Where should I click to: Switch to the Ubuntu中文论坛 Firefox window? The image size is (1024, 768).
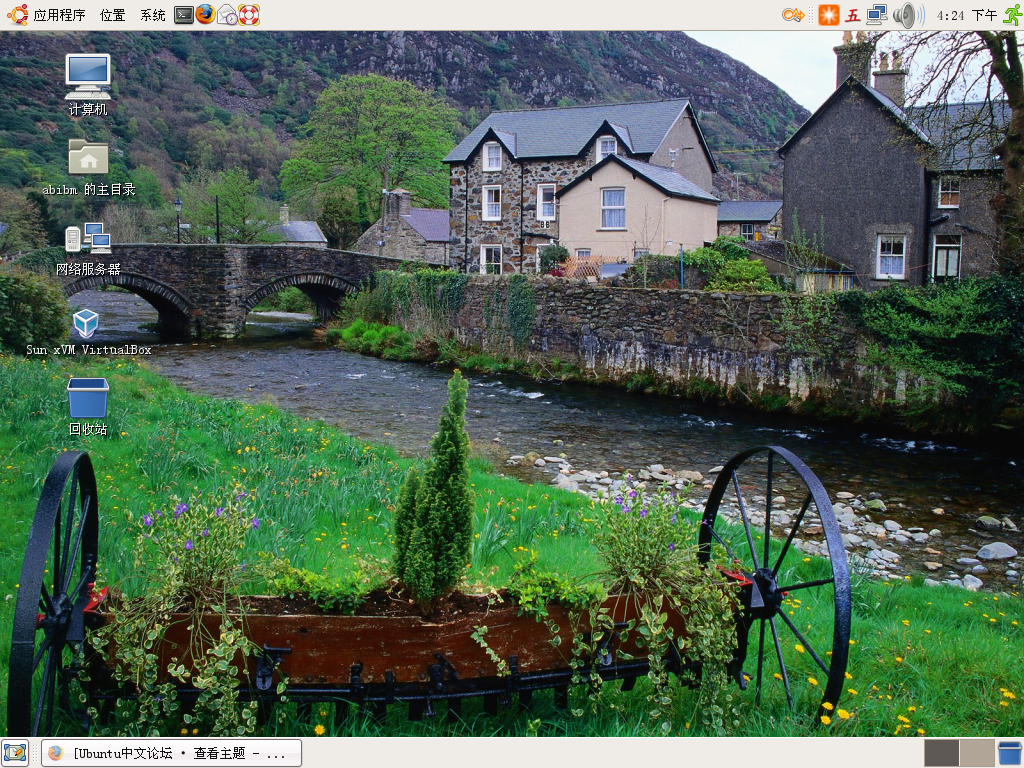pos(172,753)
